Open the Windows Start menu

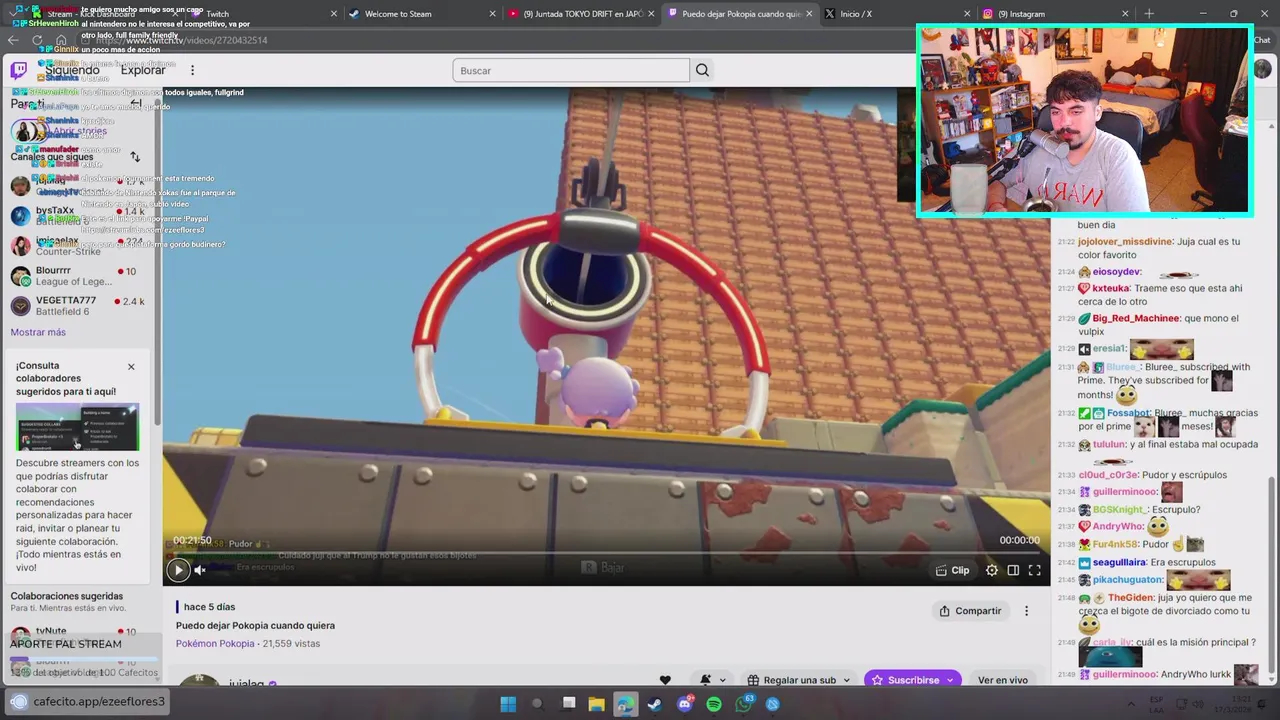(x=508, y=704)
